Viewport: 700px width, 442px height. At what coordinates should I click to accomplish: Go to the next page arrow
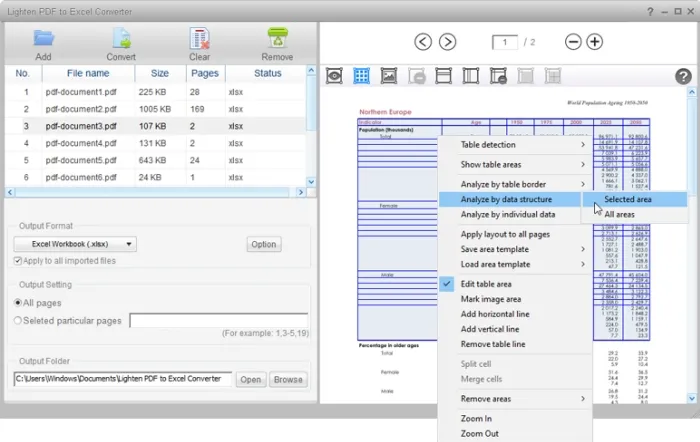click(x=448, y=42)
